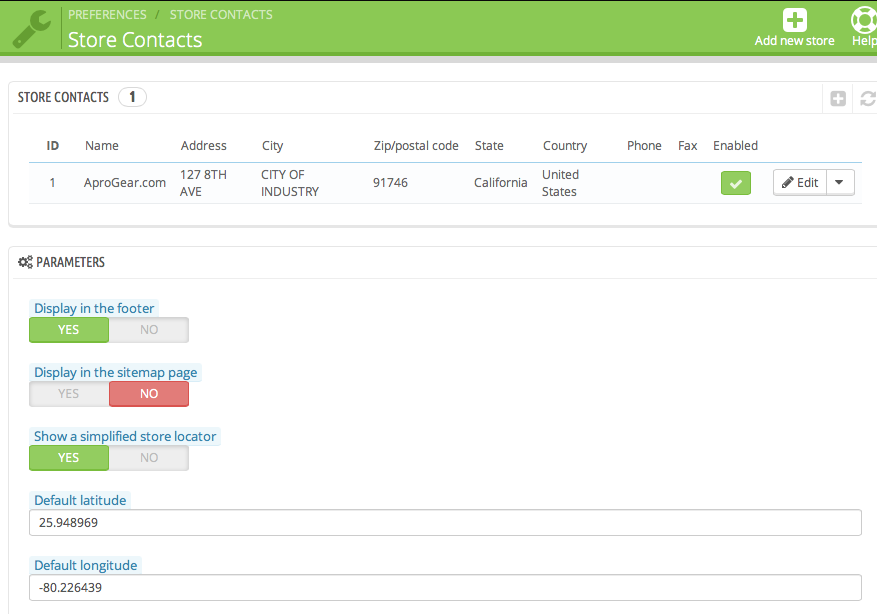Set Display in the footer to NO

click(149, 330)
